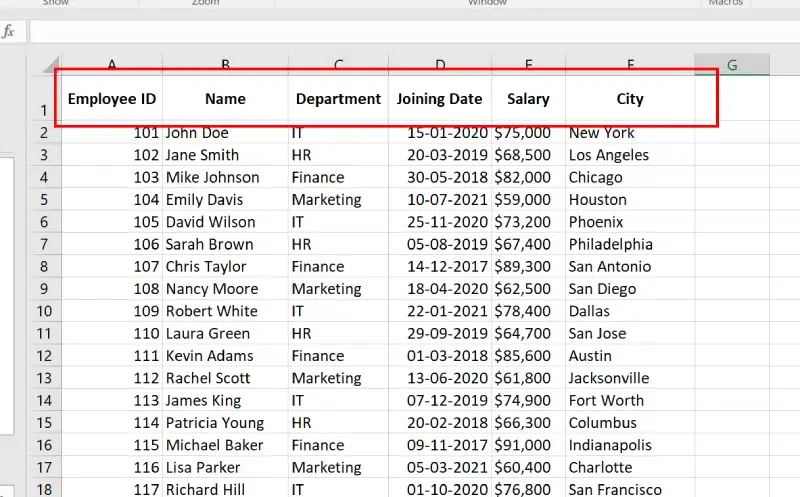The height and width of the screenshot is (497, 800).
Task: Click the City header cell
Action: [x=630, y=99]
